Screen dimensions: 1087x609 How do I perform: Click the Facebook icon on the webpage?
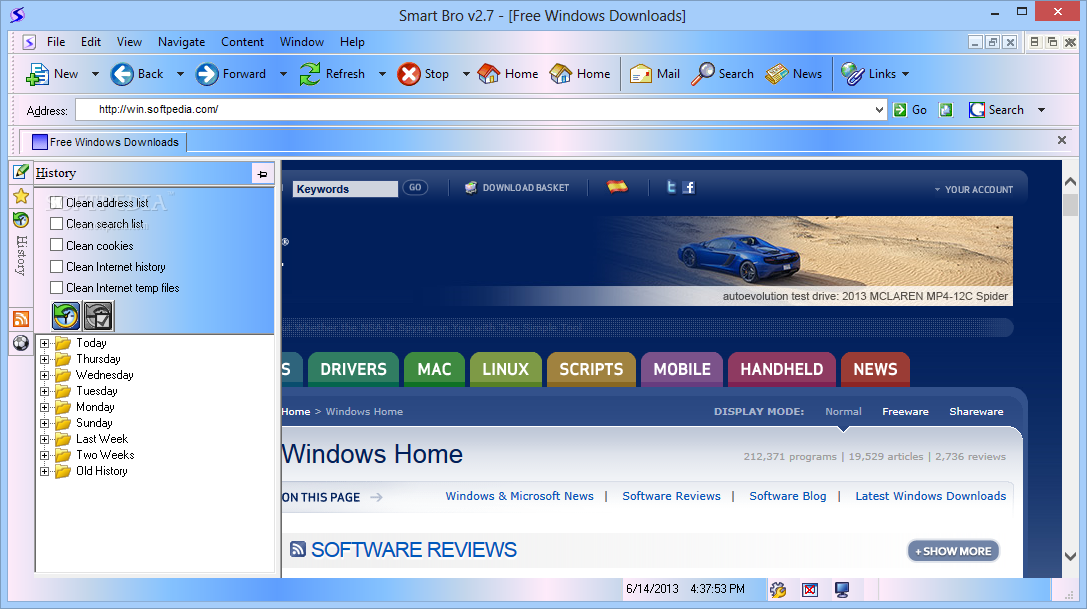tap(688, 187)
